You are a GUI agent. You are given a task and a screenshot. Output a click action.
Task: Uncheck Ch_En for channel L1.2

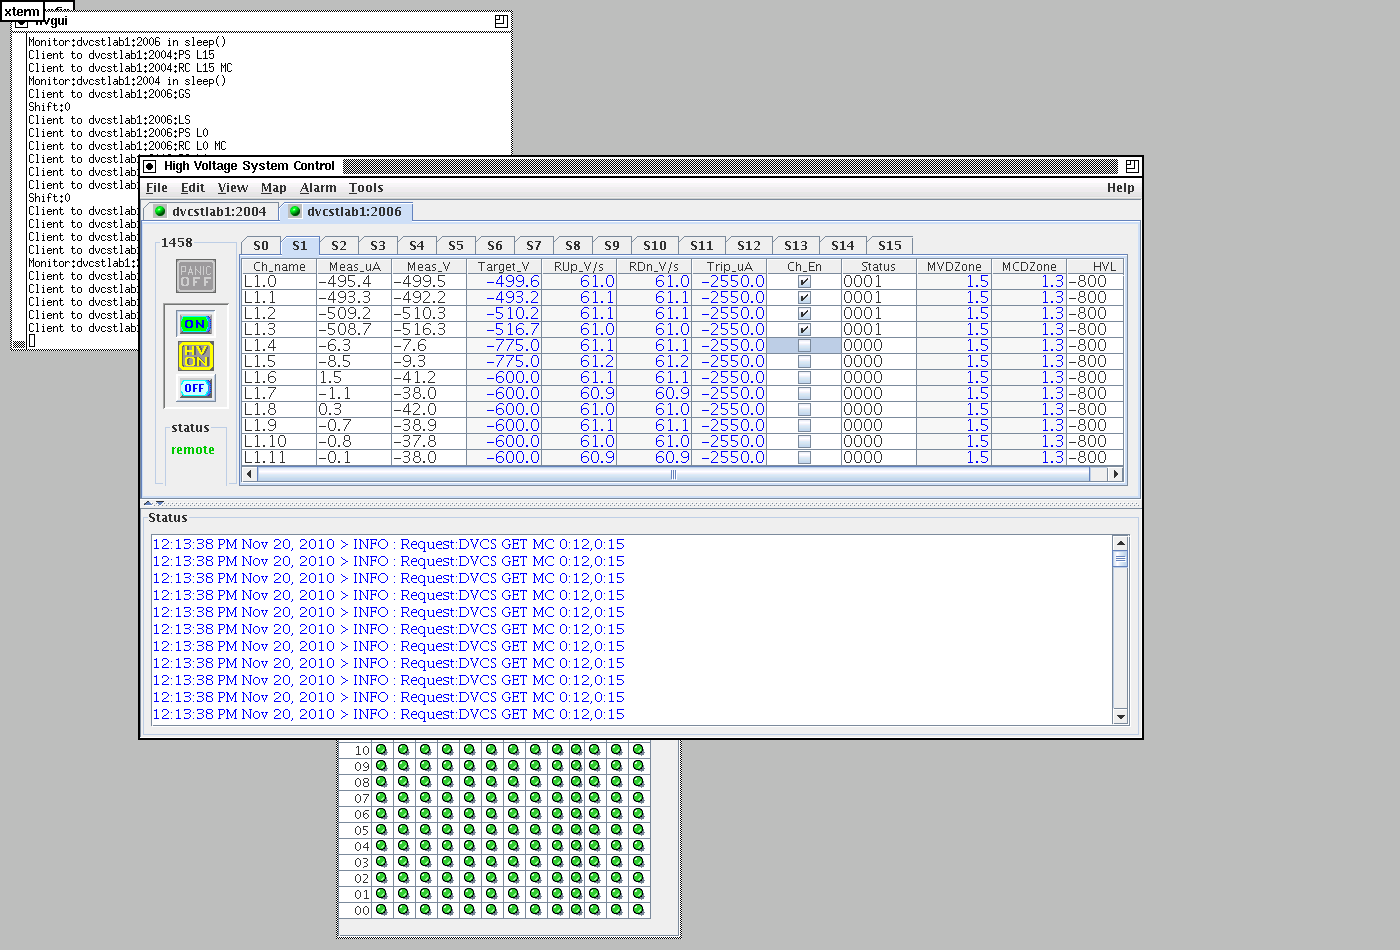tap(804, 314)
